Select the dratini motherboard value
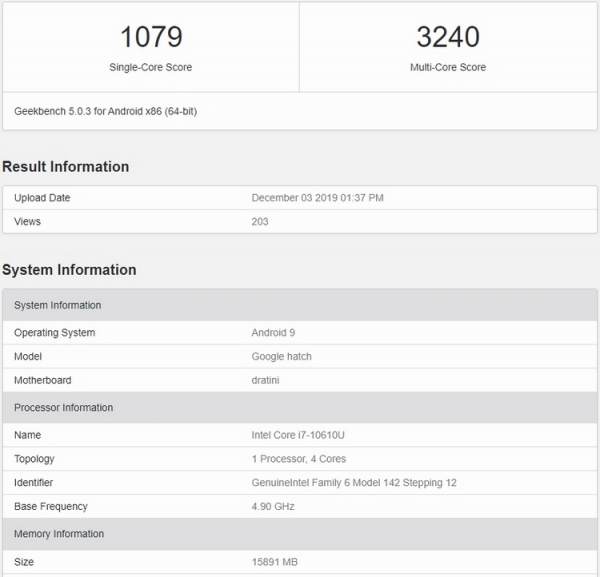This screenshot has height=577, width=600. [266, 380]
